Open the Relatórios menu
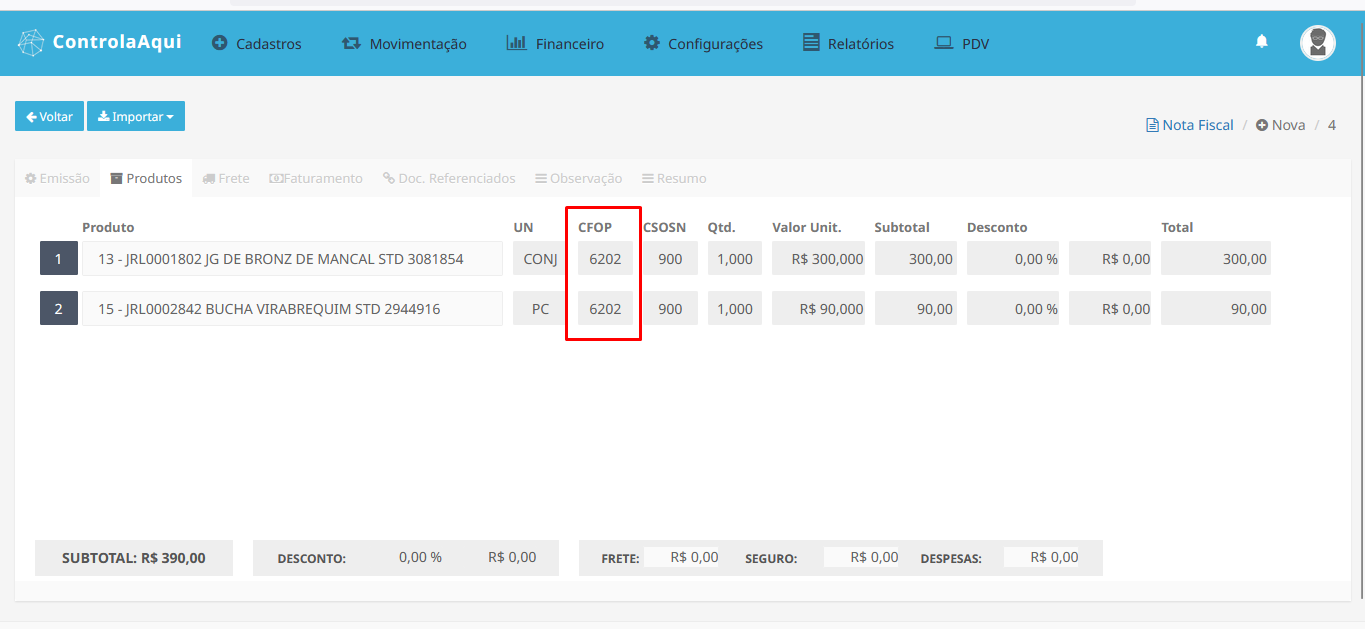This screenshot has width=1365, height=629. coord(848,44)
